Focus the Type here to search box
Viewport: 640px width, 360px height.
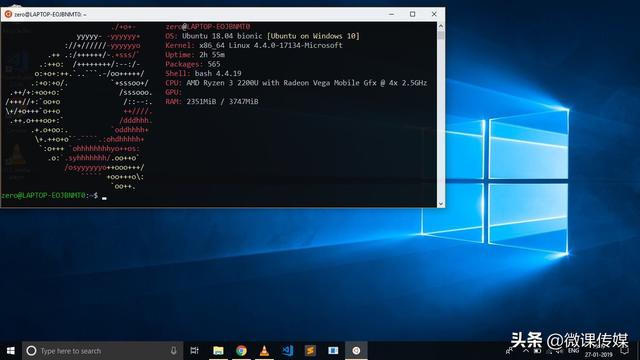(x=102, y=351)
